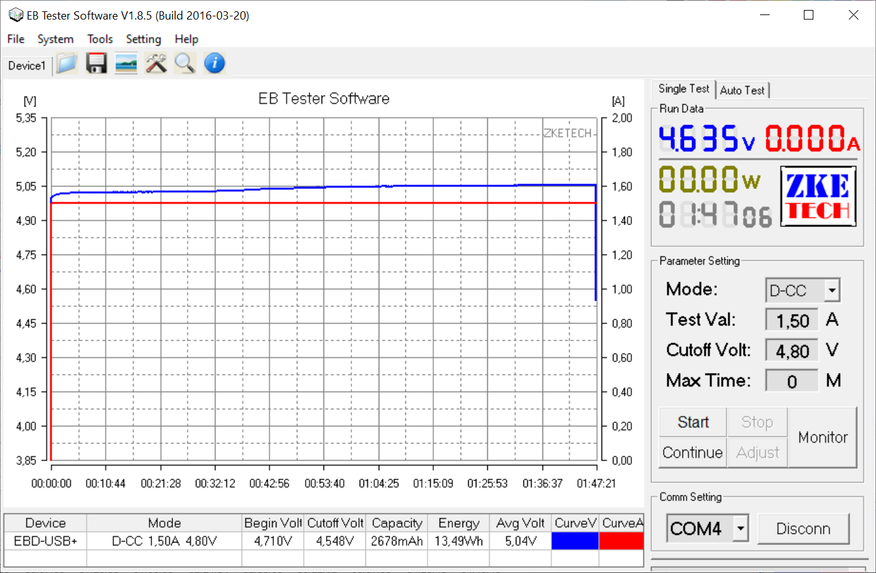Click the Cutoff Volt column header

coord(335,523)
